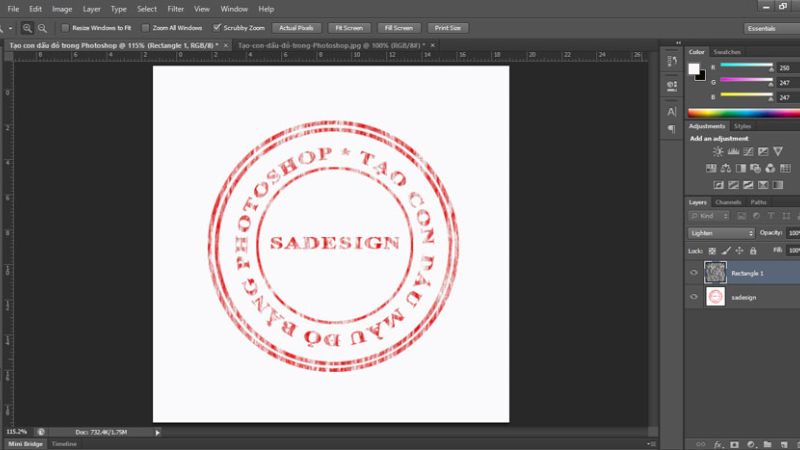
Task: Click the Fill Screen button
Action: click(398, 28)
